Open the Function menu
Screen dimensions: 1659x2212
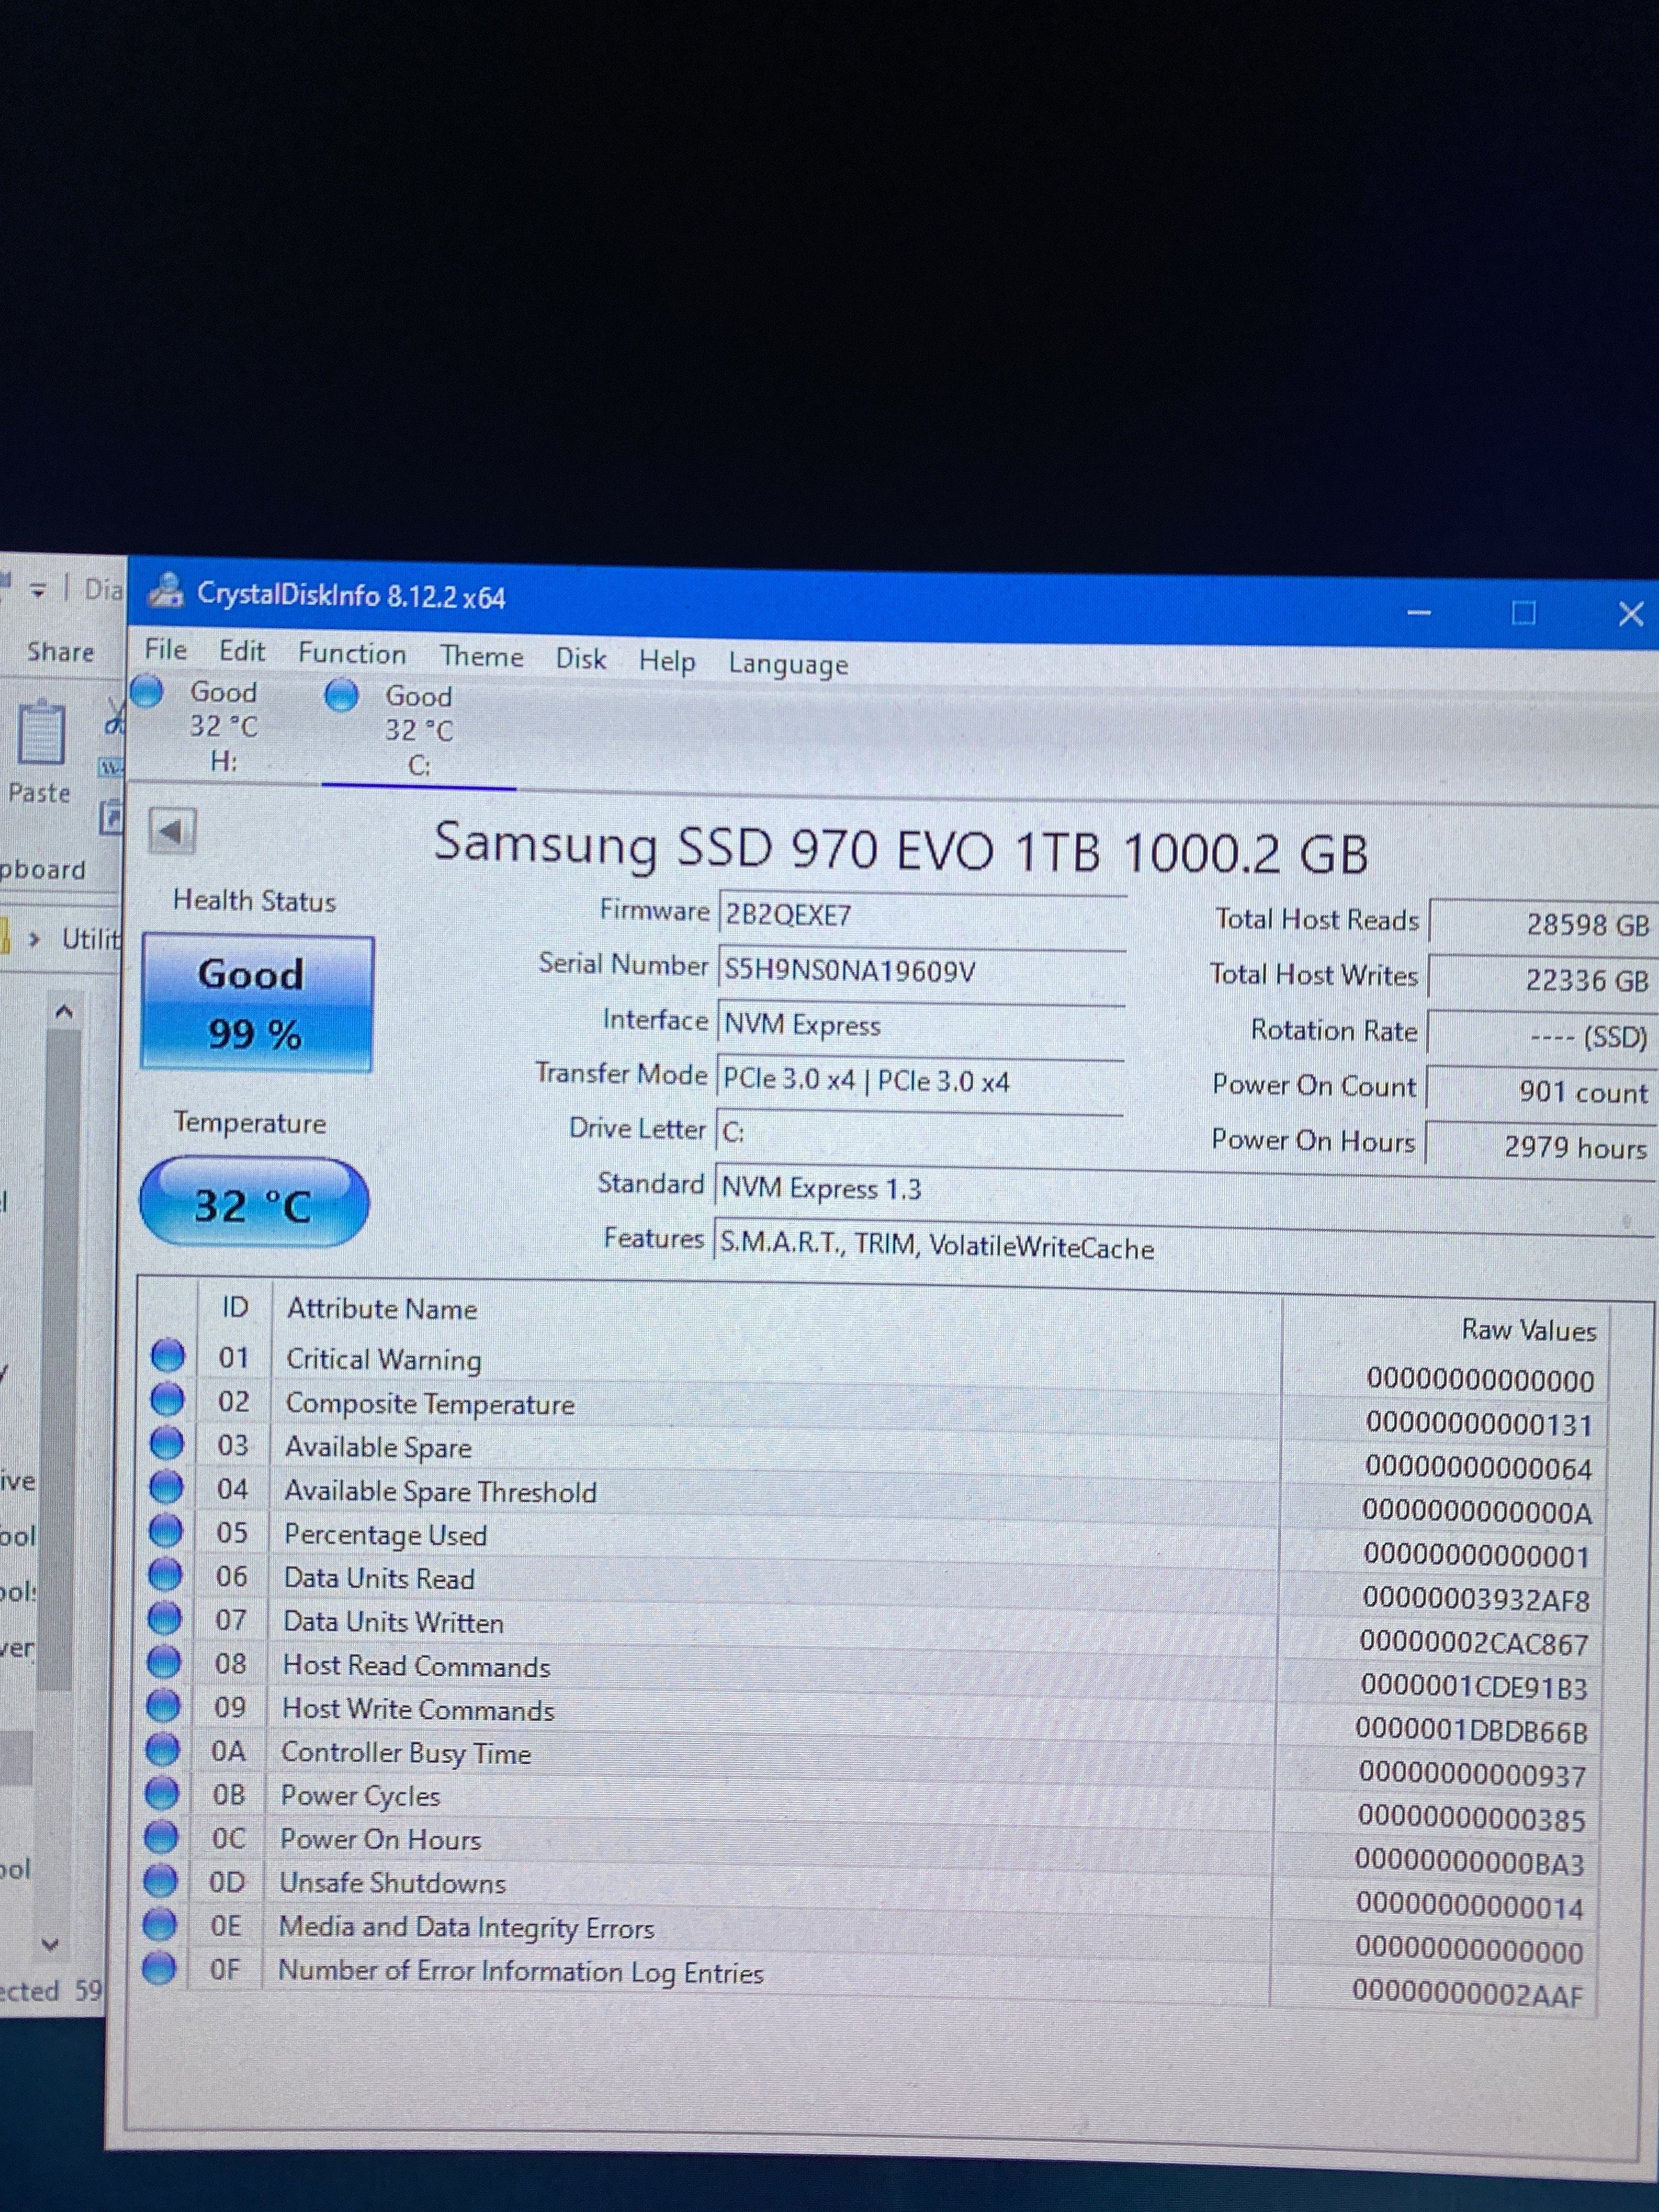pyautogui.click(x=352, y=653)
